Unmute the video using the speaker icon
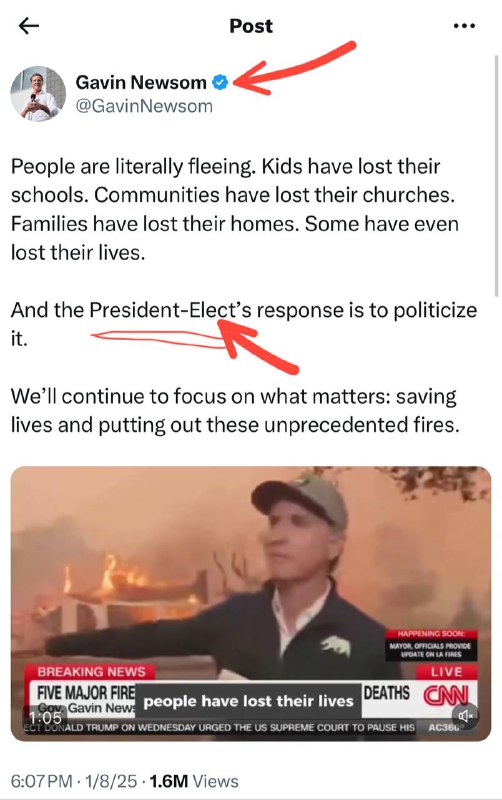 click(465, 716)
